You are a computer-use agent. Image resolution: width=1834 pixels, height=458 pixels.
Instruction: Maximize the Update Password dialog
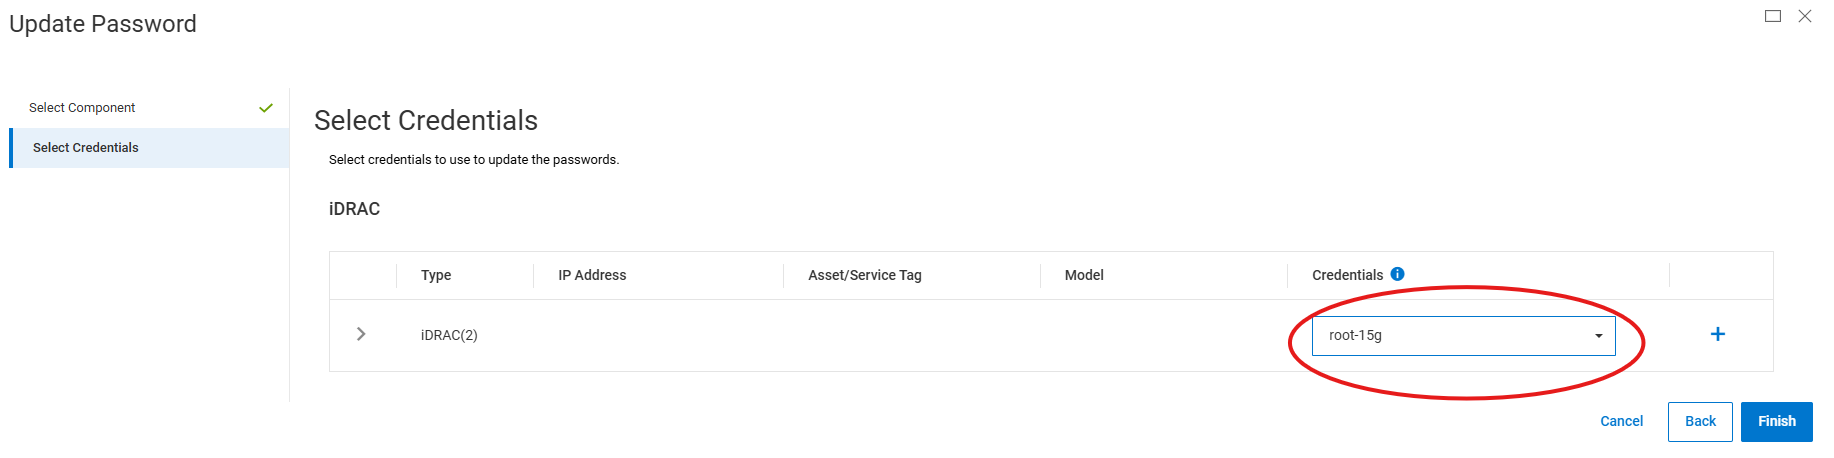coord(1773,16)
